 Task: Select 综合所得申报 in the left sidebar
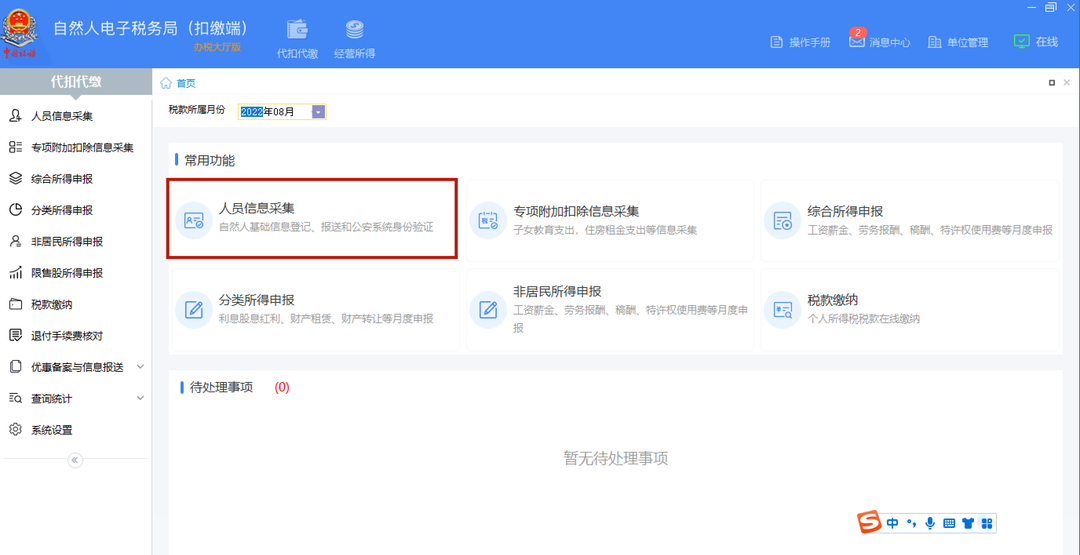[x=62, y=179]
